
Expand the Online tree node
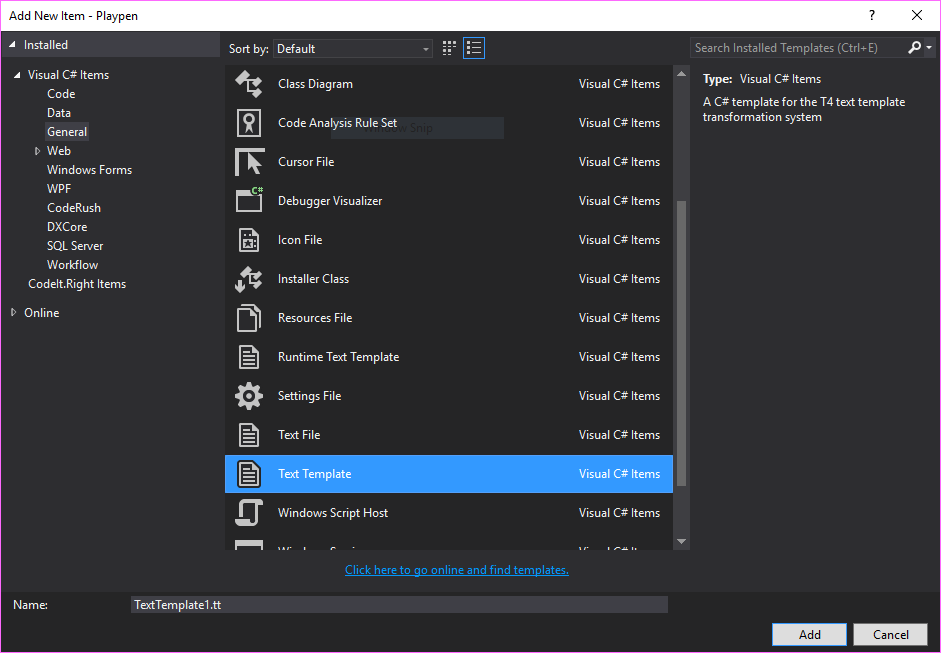[13, 313]
